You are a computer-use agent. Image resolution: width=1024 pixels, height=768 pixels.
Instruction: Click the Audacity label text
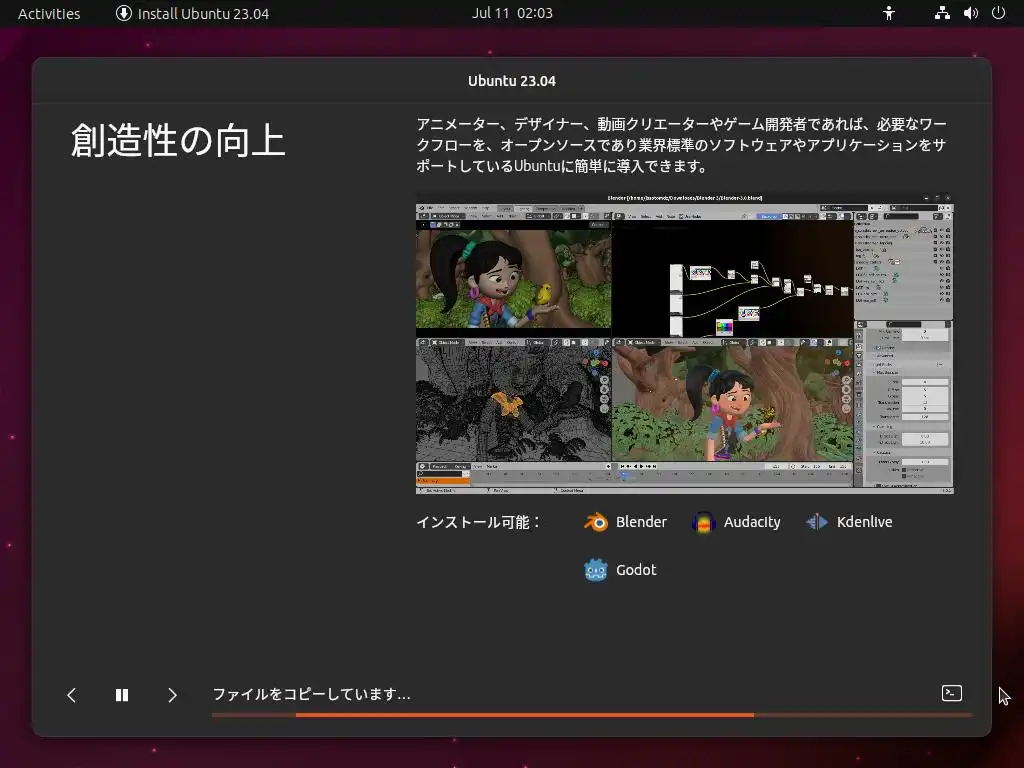[752, 522]
